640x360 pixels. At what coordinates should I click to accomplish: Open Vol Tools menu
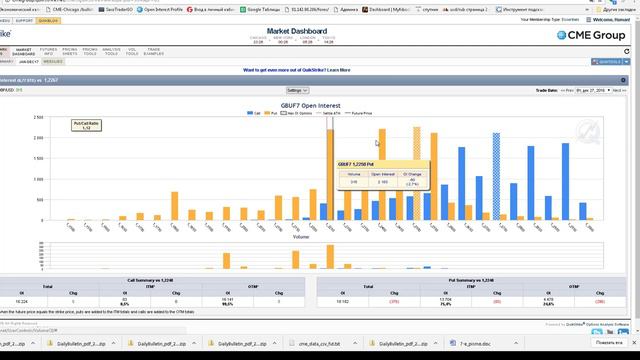pos(132,51)
